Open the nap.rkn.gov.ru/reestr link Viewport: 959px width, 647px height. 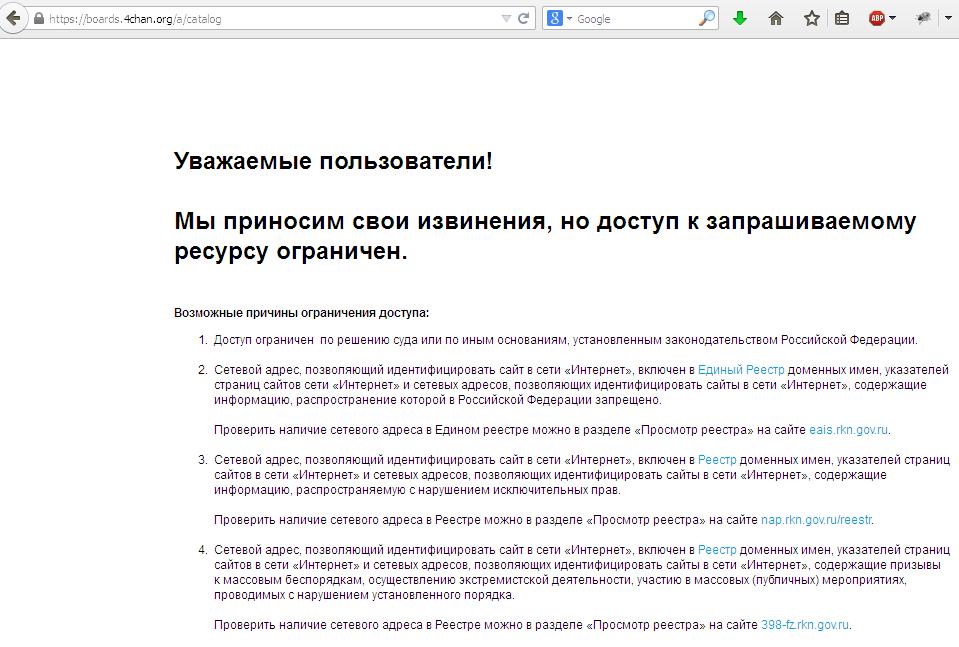[x=816, y=520]
